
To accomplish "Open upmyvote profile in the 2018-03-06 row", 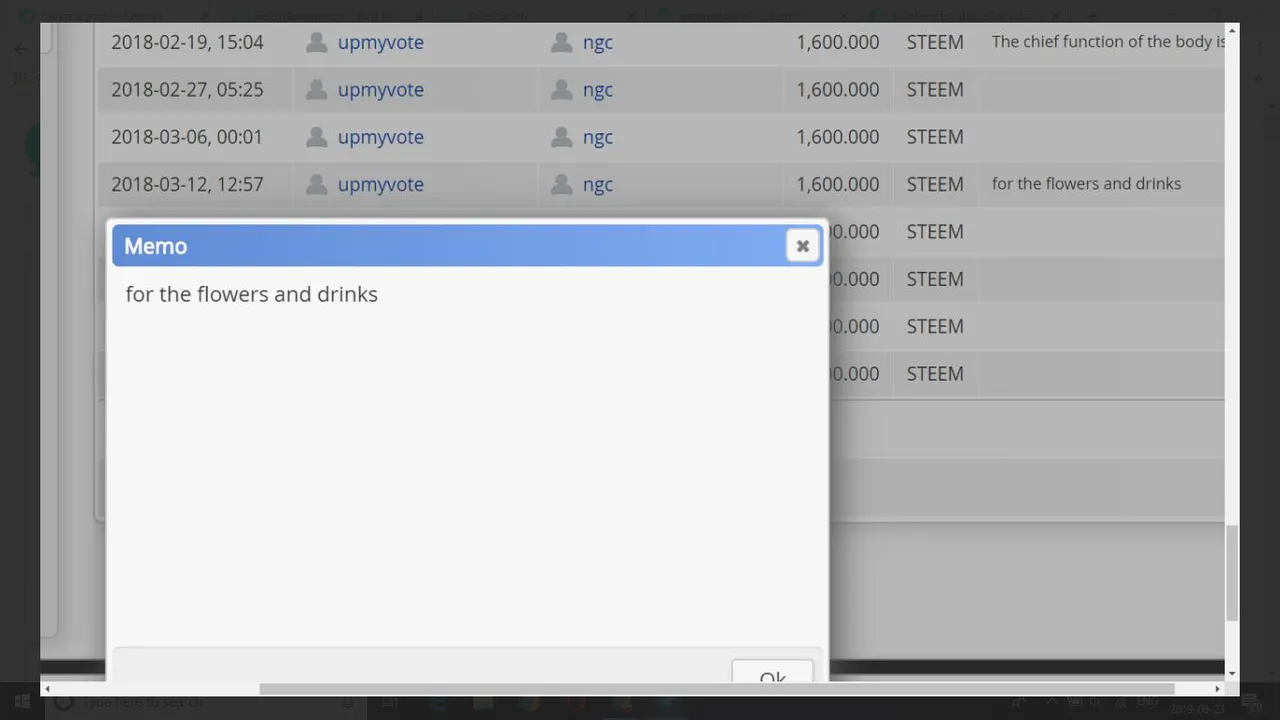I will pos(381,137).
